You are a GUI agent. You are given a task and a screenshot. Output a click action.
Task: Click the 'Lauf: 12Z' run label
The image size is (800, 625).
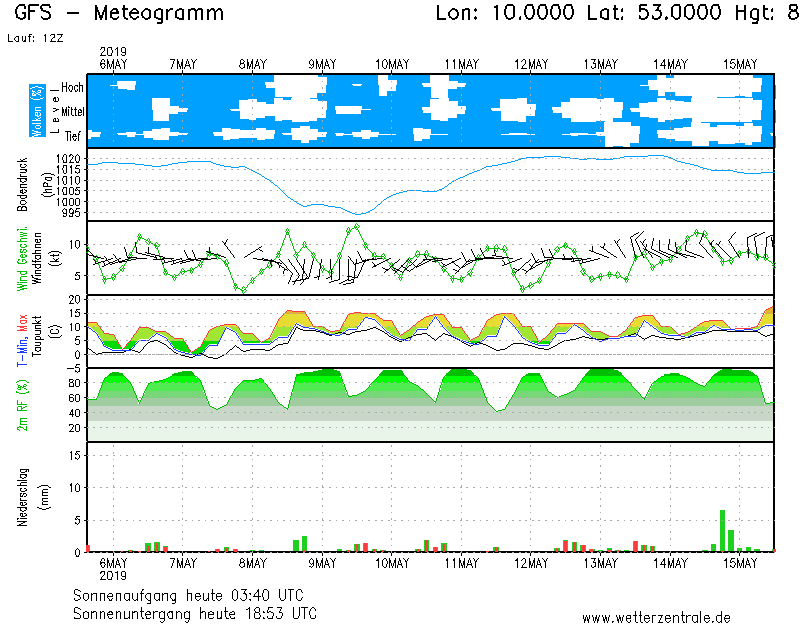coord(35,38)
